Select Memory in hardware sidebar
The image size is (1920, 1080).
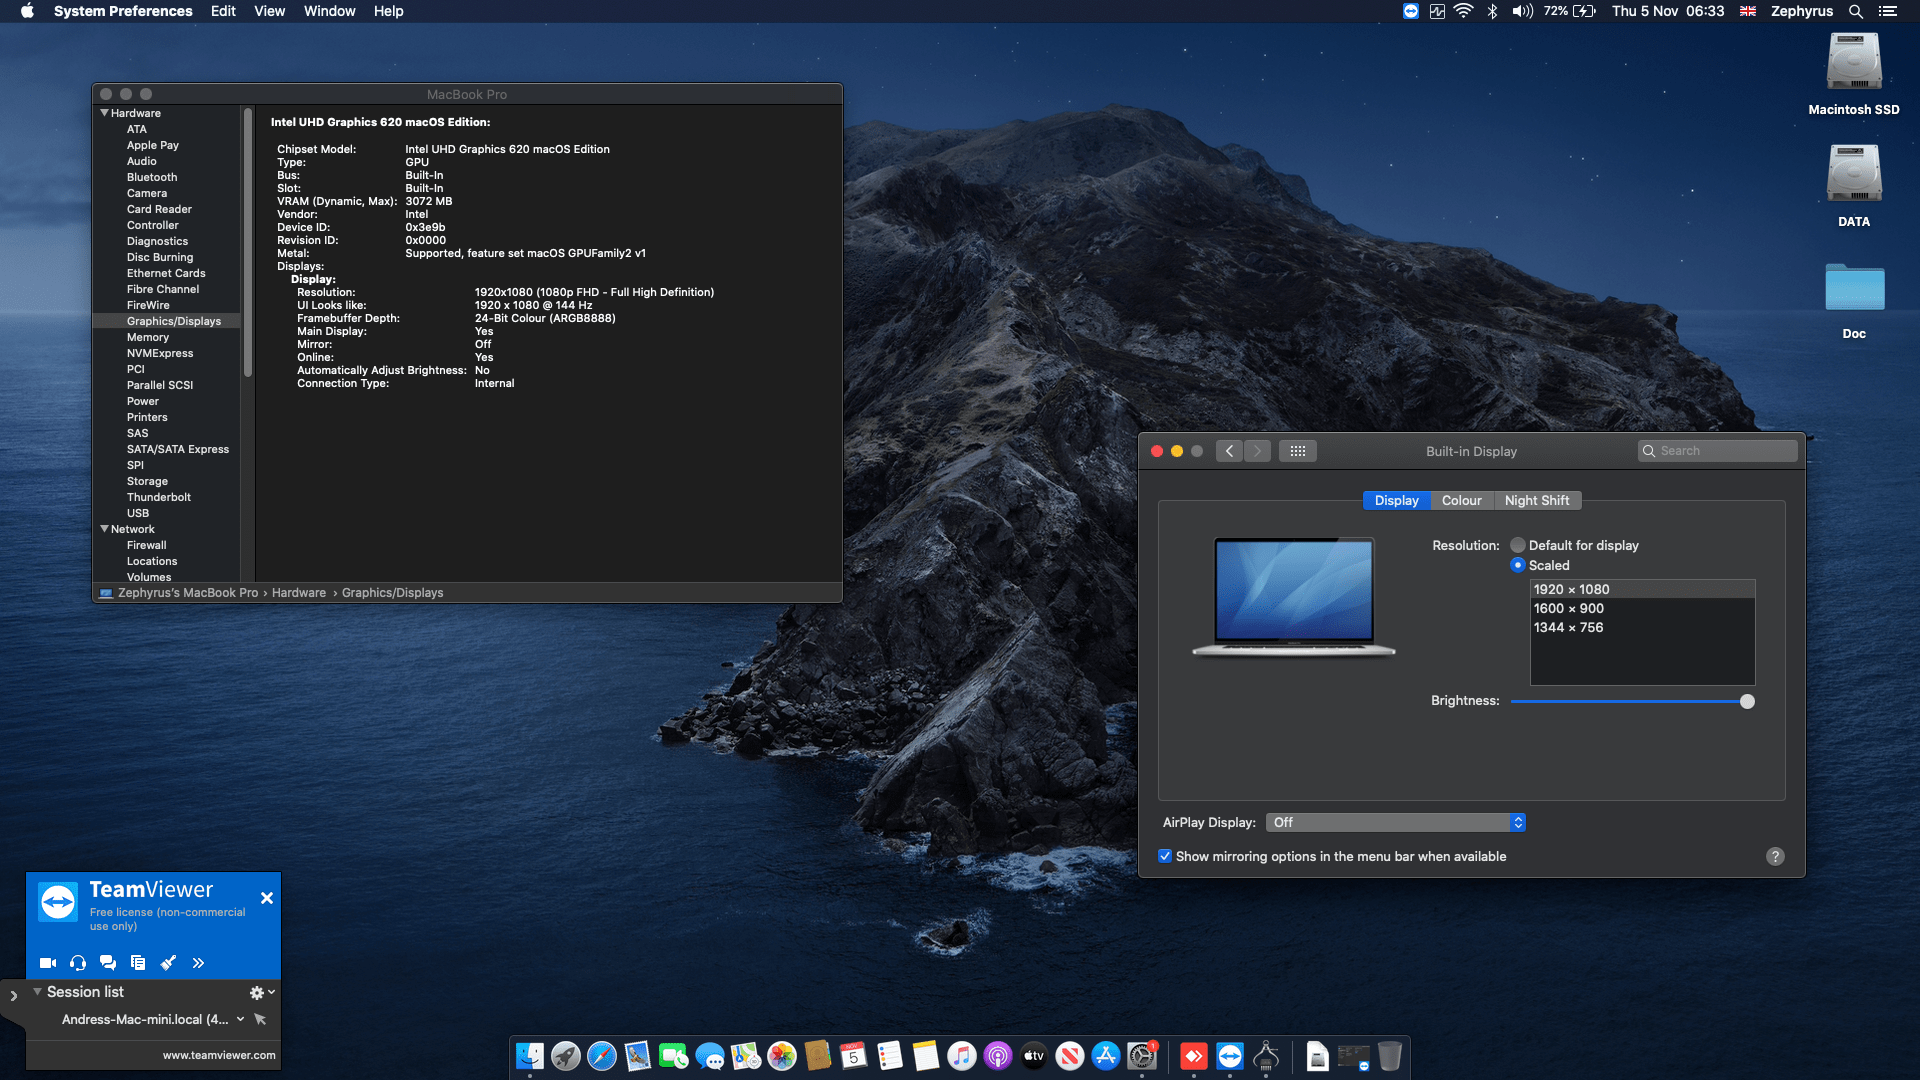(x=148, y=337)
